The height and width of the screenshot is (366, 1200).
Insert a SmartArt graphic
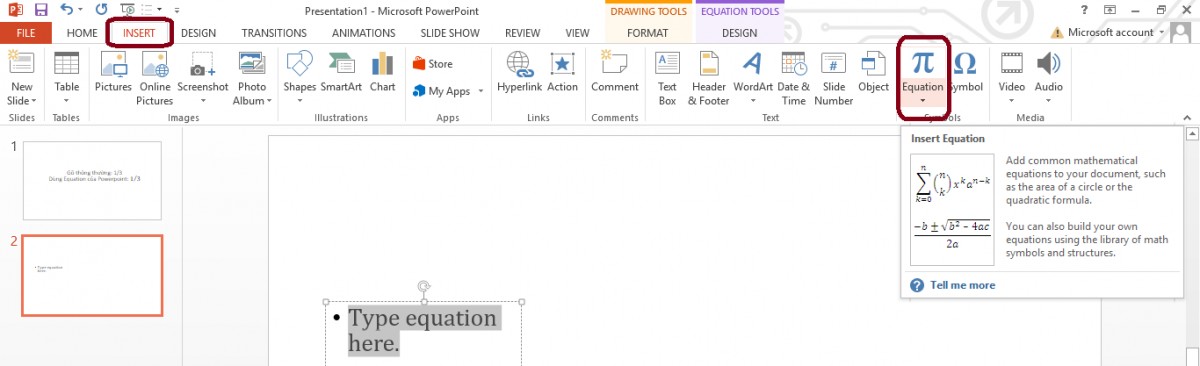click(341, 72)
